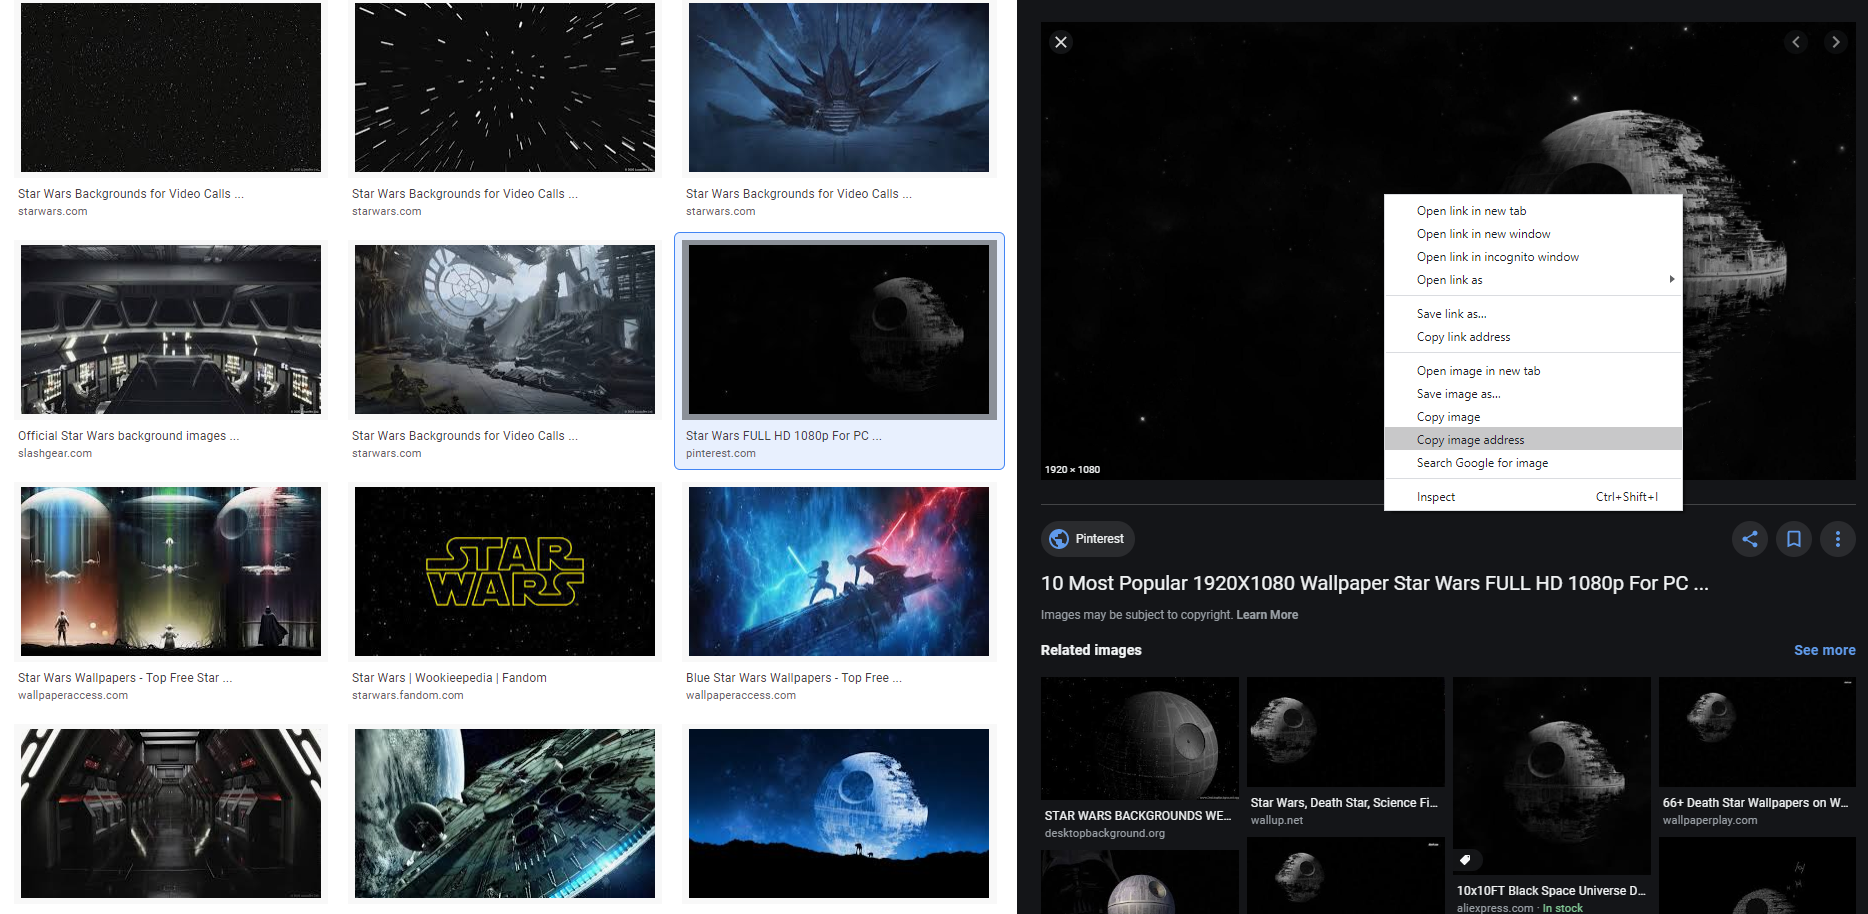Open the hyperspace streaks thumbnail
Screen dimensions: 1868x914
pos(505,87)
